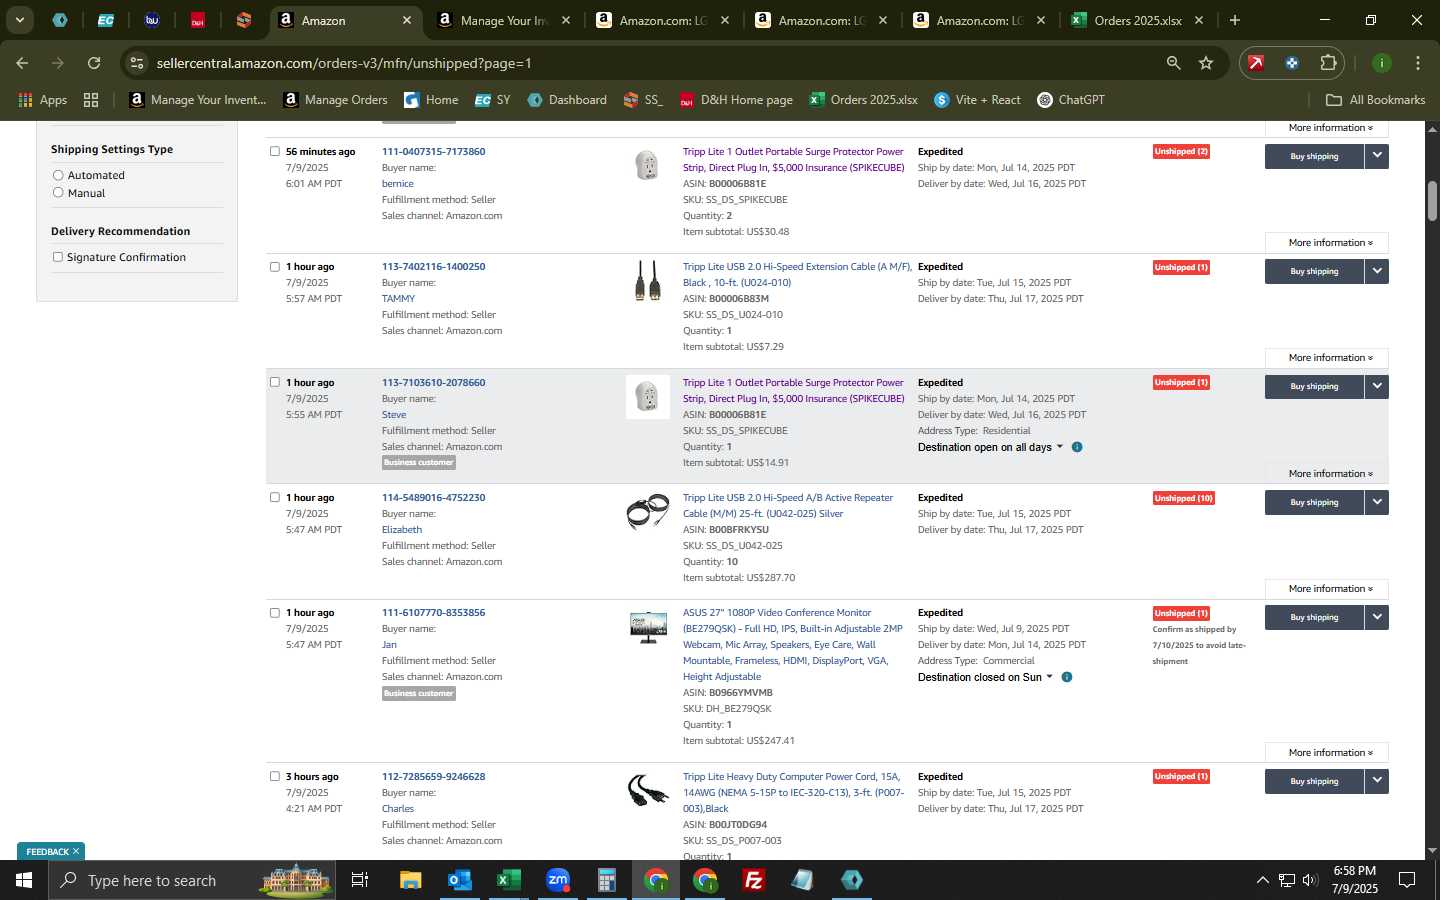Select the Manual shipping settings radio
This screenshot has width=1440, height=900.
(58, 192)
